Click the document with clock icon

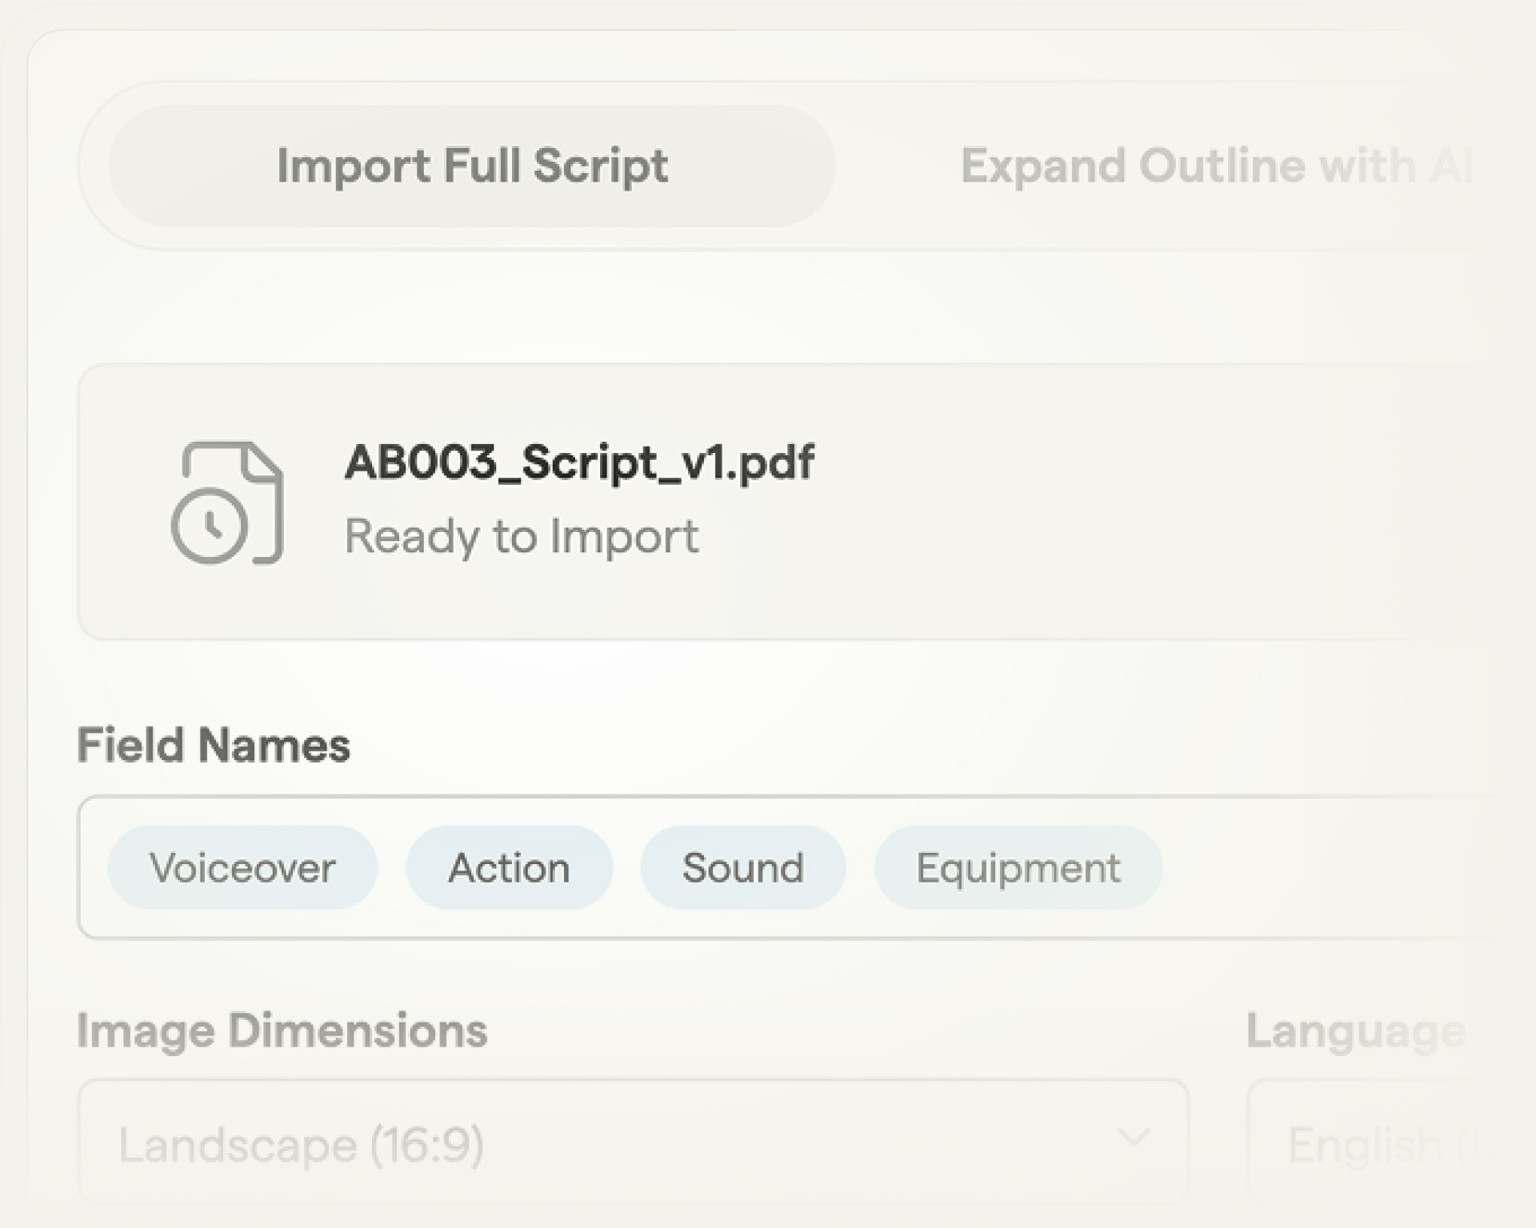point(230,505)
